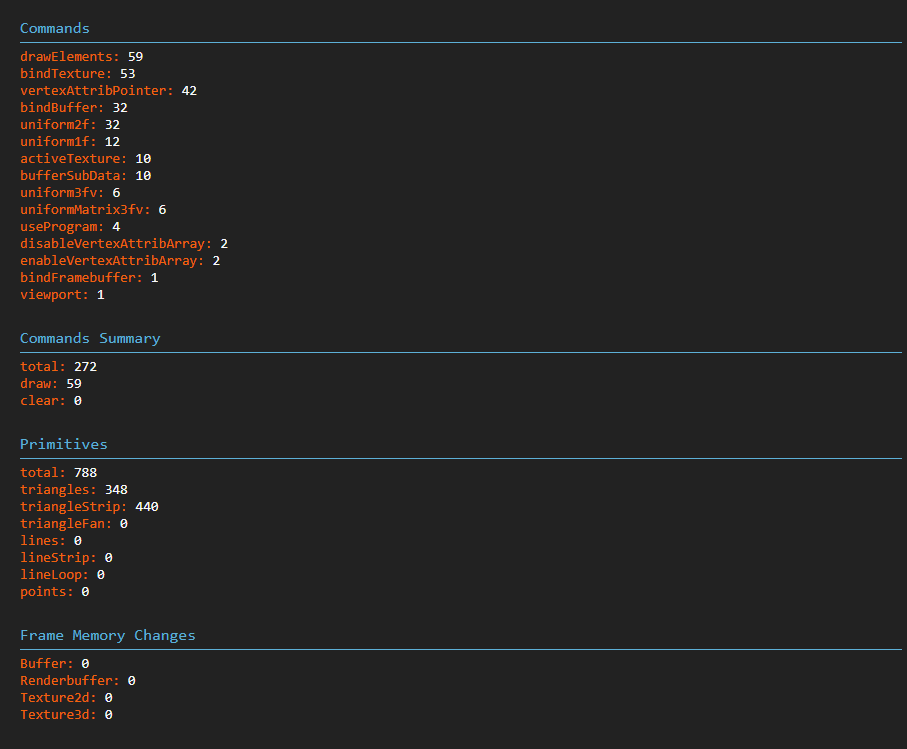This screenshot has width=907, height=749.
Task: Select the bufferSubData: 10 entry
Action: pyautogui.click(x=86, y=176)
